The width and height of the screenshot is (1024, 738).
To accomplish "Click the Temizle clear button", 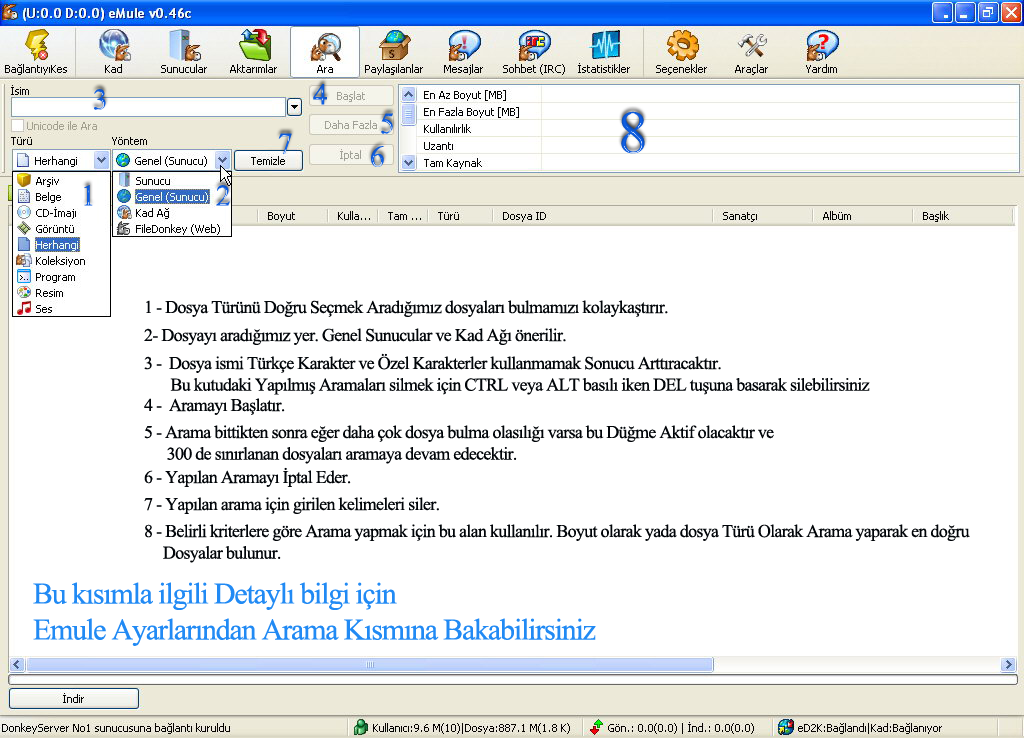I will click(268, 161).
